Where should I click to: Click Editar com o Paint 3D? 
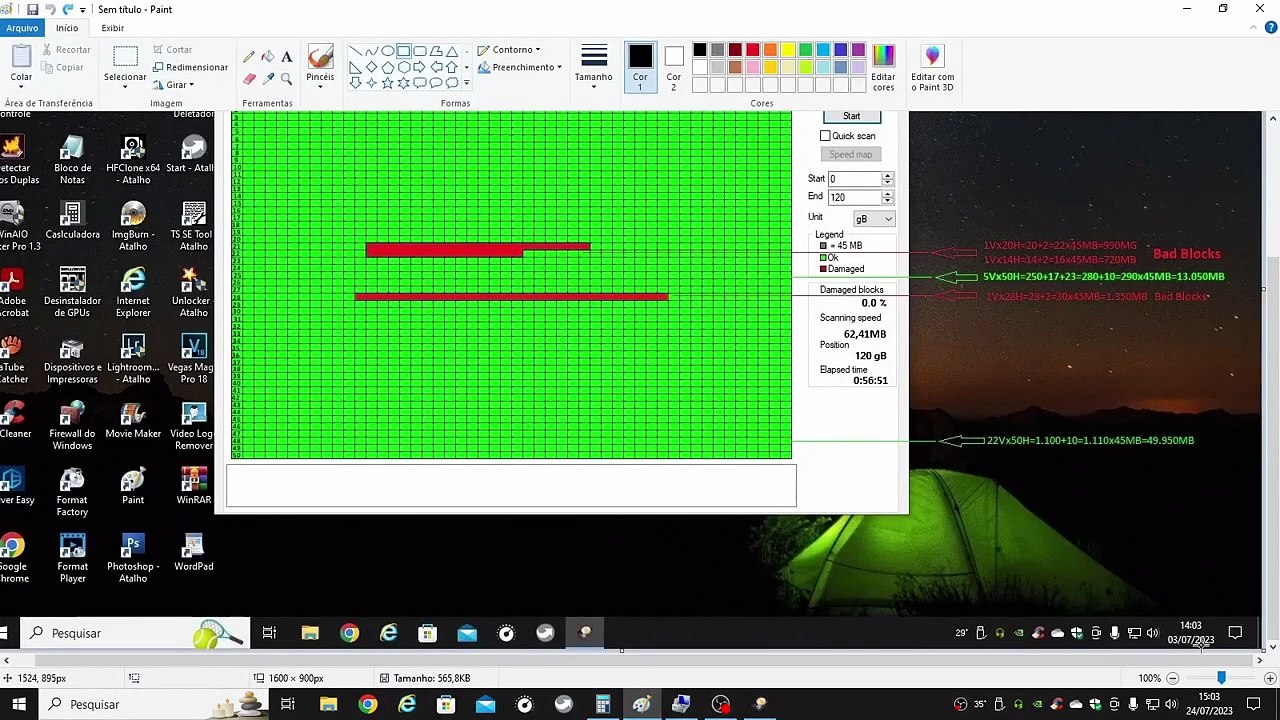[x=932, y=68]
